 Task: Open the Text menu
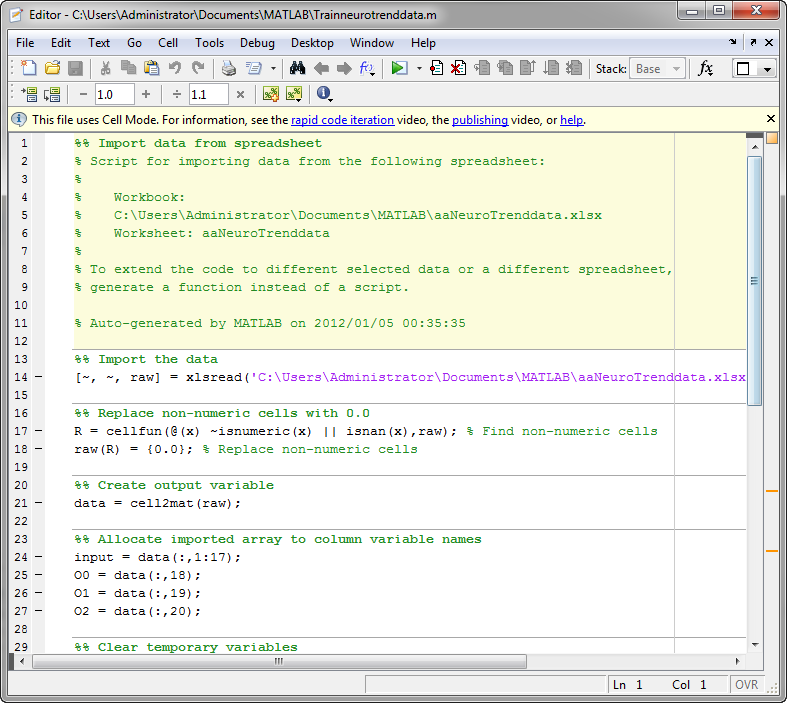(x=99, y=43)
